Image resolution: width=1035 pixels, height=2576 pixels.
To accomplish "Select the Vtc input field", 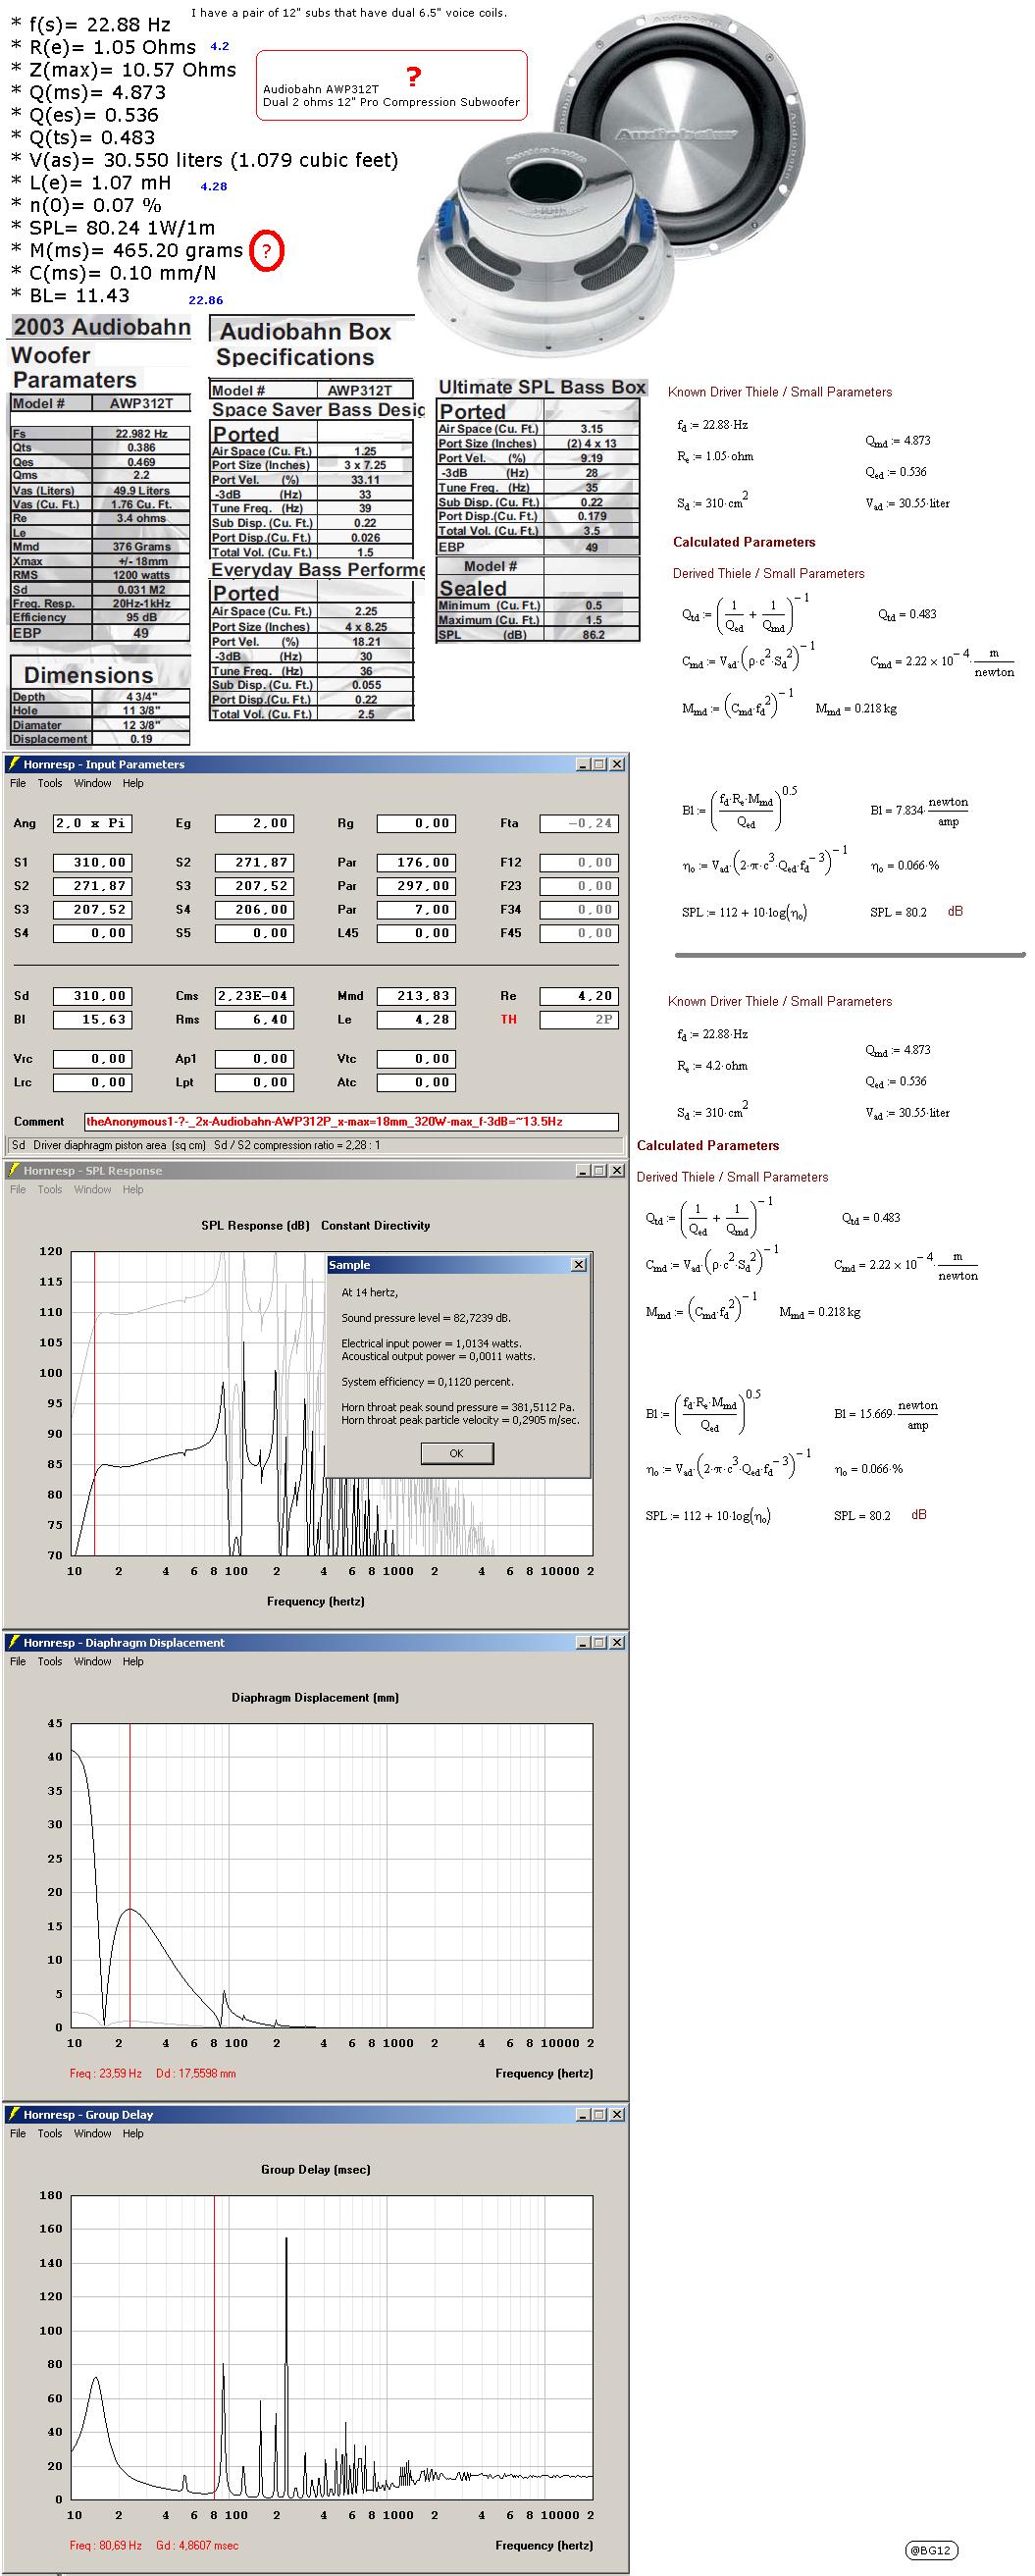I will point(416,1059).
